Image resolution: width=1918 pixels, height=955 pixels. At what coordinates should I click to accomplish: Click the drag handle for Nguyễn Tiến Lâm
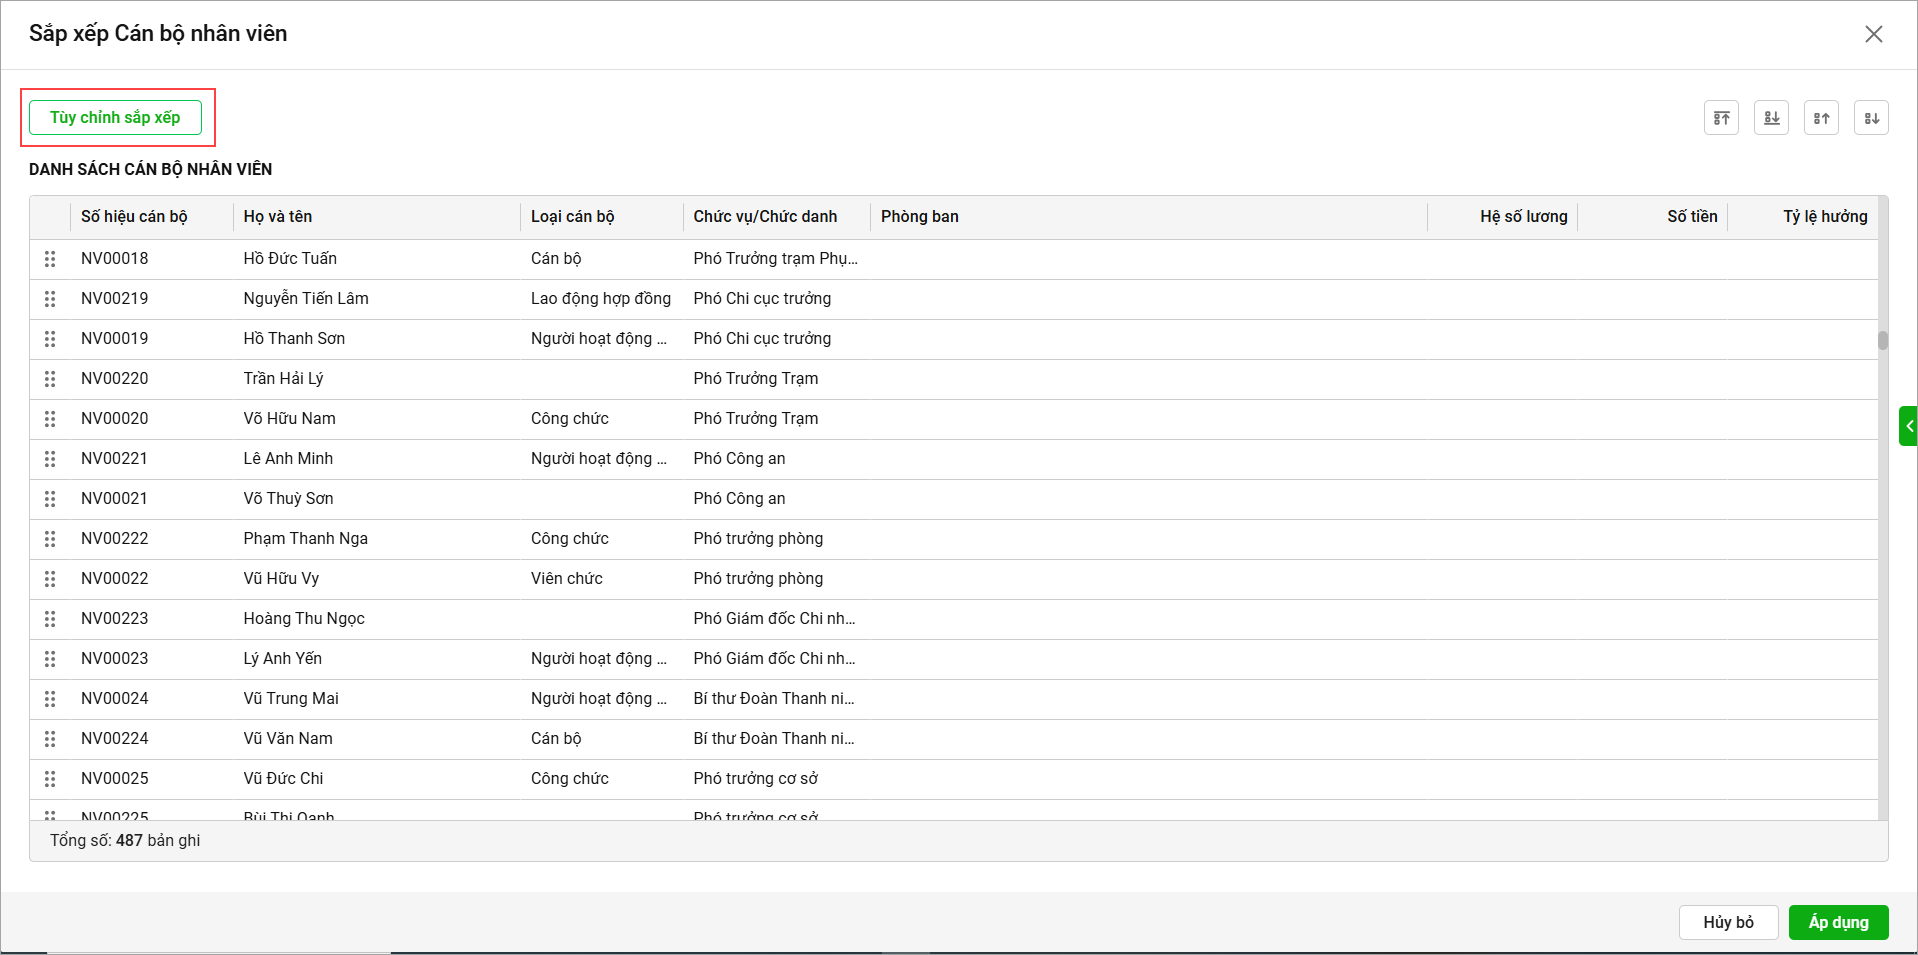[50, 299]
